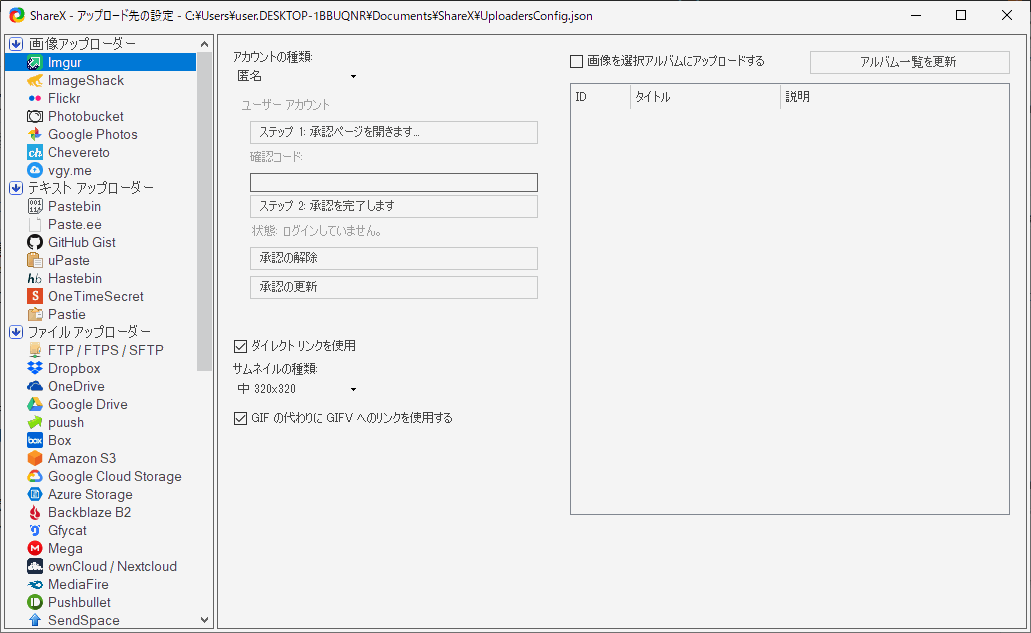Click the ID column header
Image resolution: width=1031 pixels, height=633 pixels.
click(x=600, y=97)
